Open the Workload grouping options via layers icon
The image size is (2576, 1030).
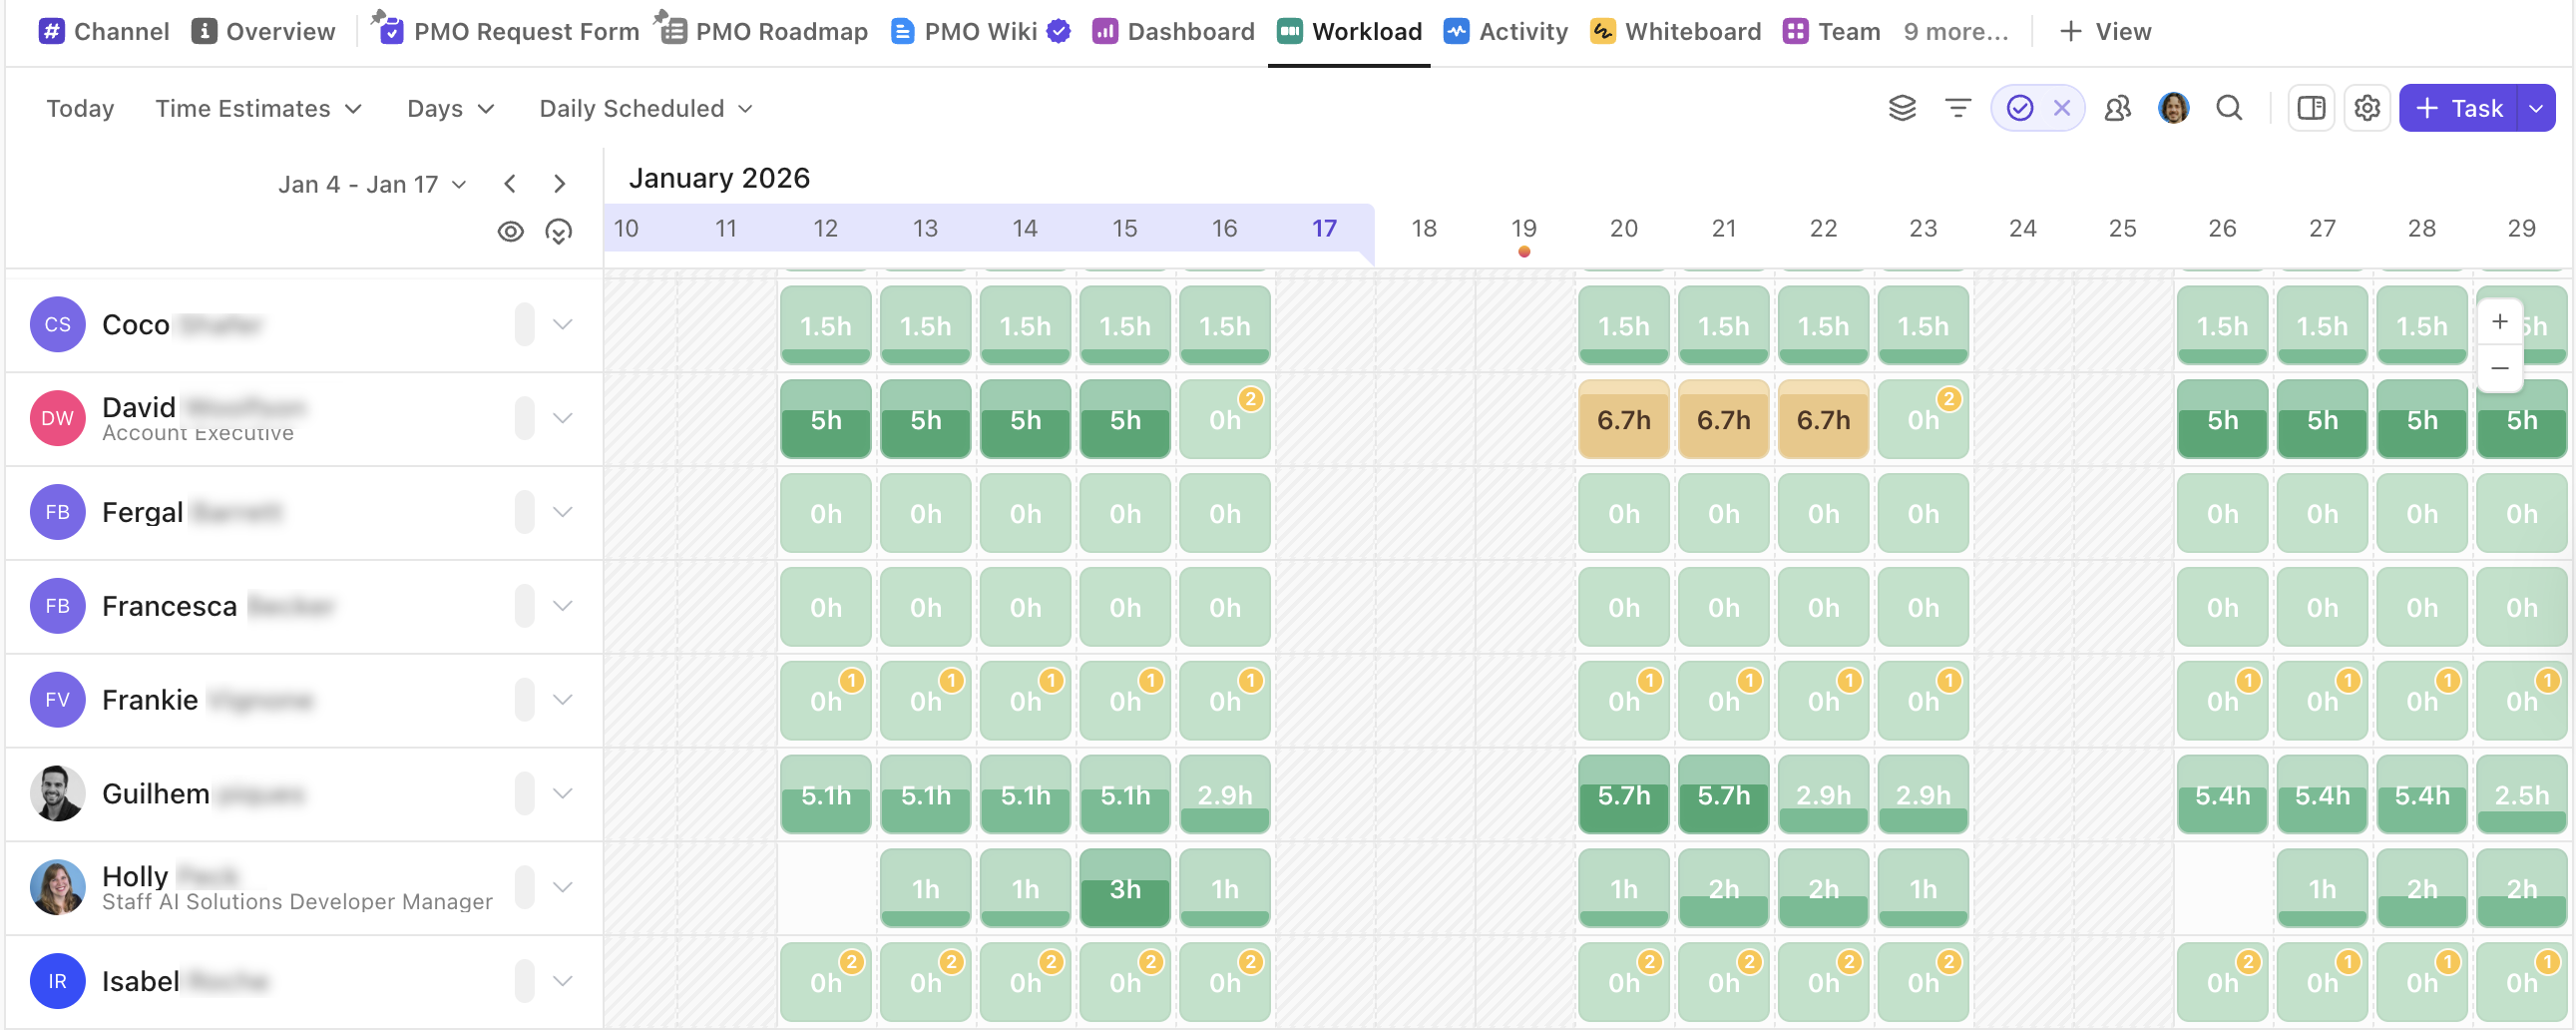click(1902, 107)
